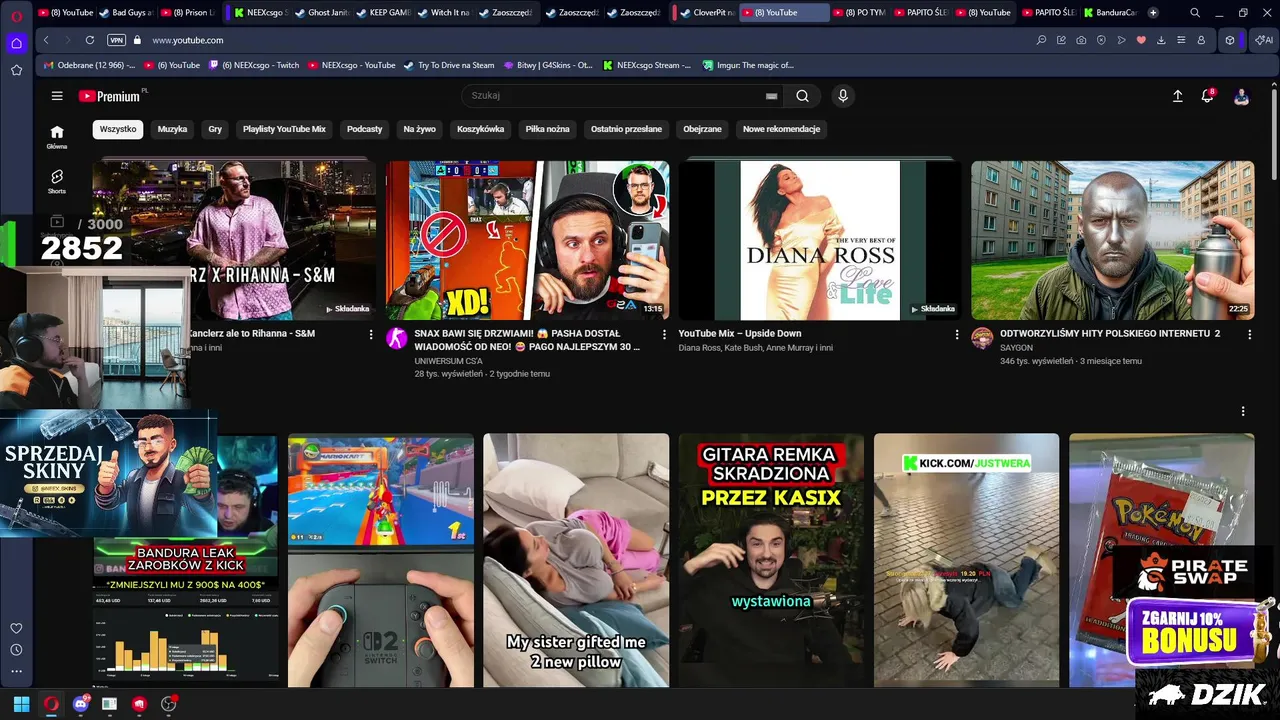Switch to the BanduraCar tab
This screenshot has height=720, width=1280.
[1109, 13]
